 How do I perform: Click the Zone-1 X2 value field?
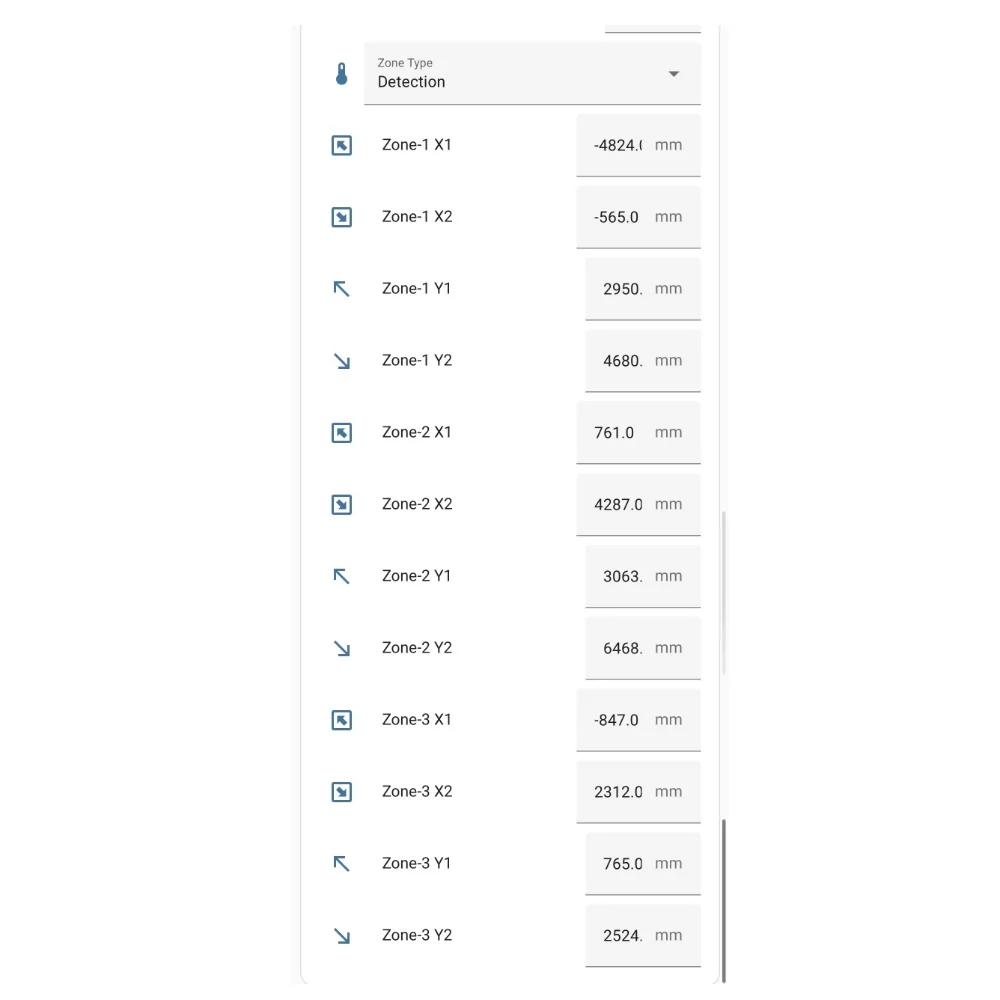[x=618, y=217]
